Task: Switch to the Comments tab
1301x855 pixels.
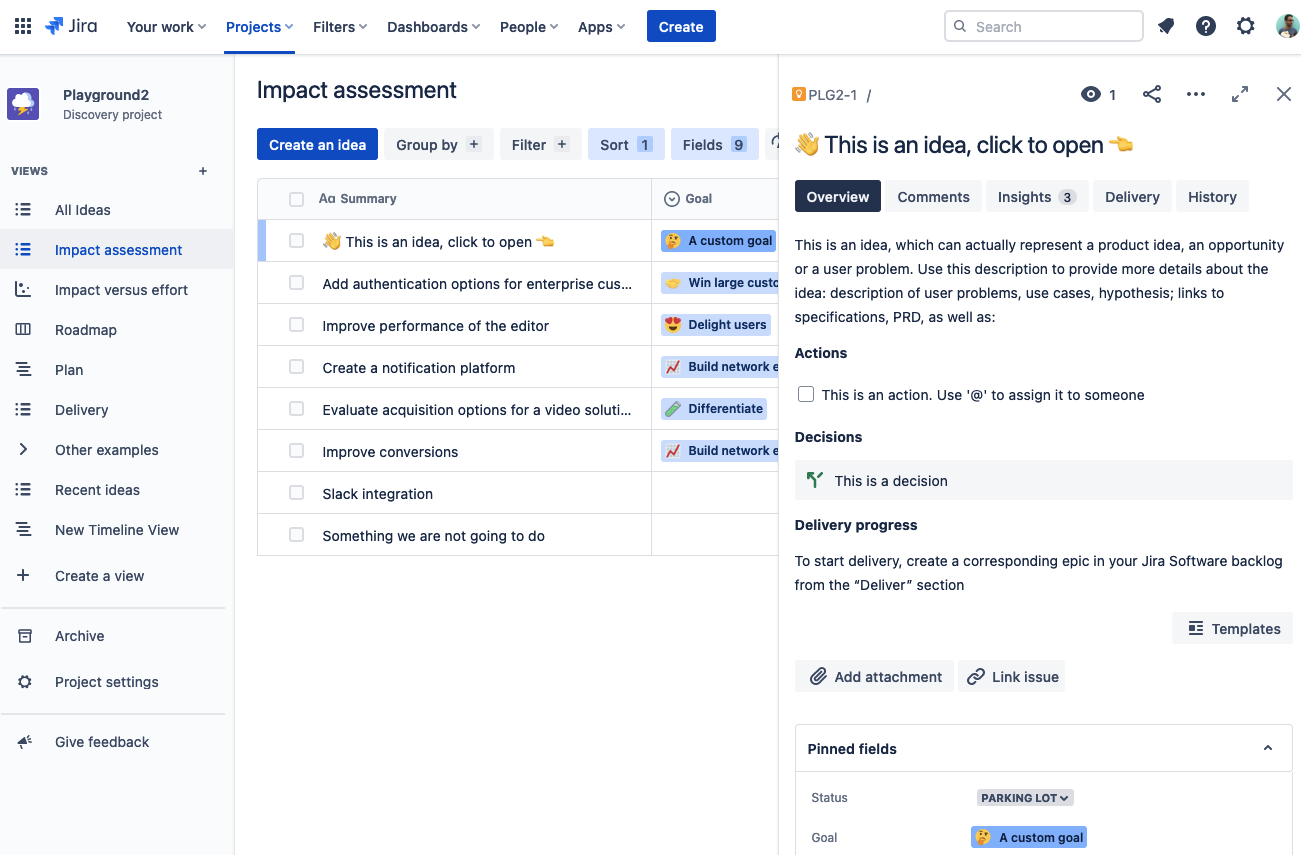Action: (x=933, y=196)
